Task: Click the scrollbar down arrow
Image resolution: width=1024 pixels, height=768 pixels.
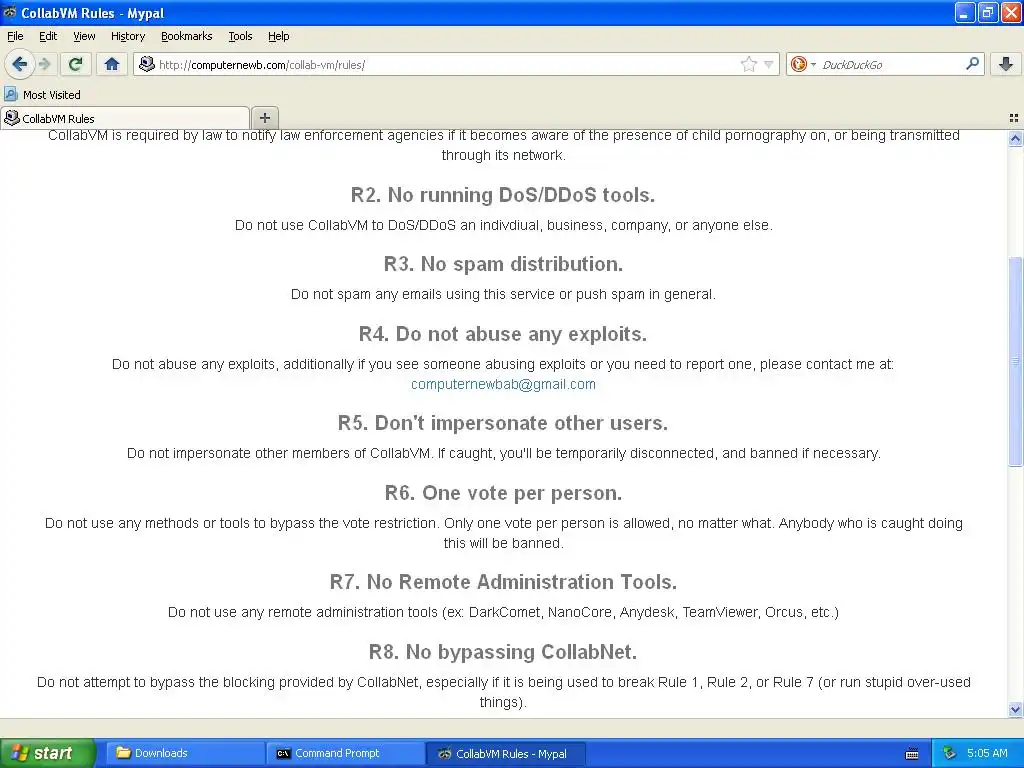Action: [1015, 709]
